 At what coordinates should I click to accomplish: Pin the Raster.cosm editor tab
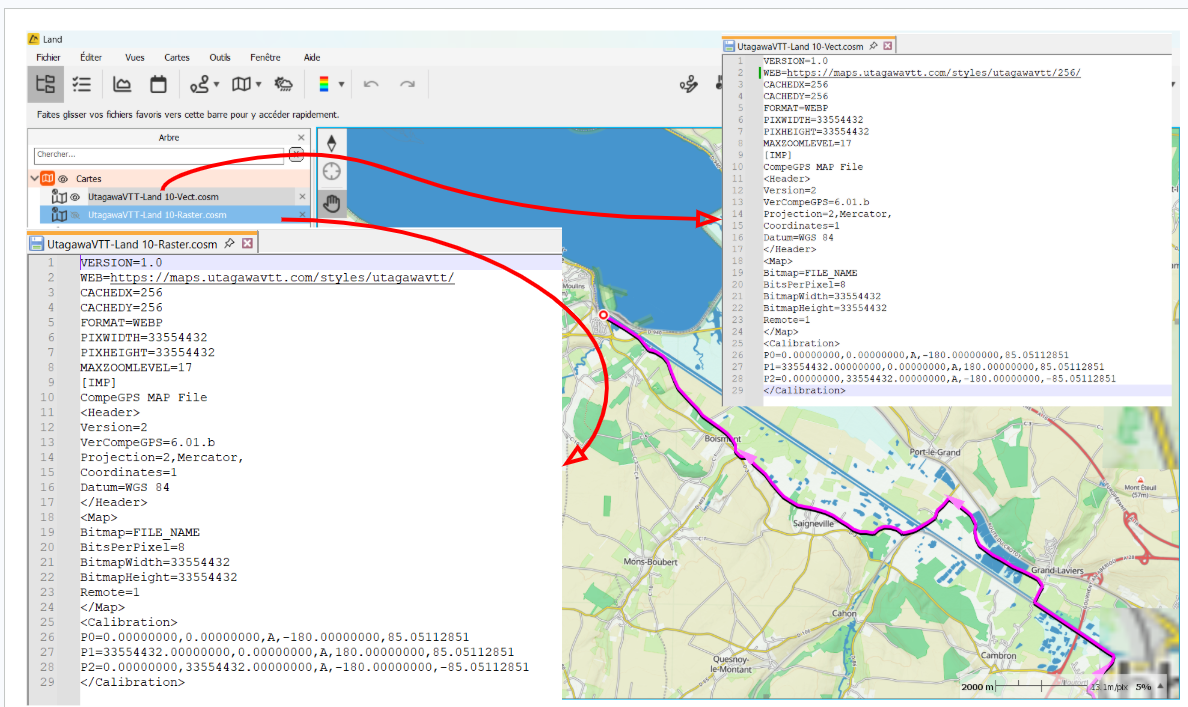click(230, 243)
